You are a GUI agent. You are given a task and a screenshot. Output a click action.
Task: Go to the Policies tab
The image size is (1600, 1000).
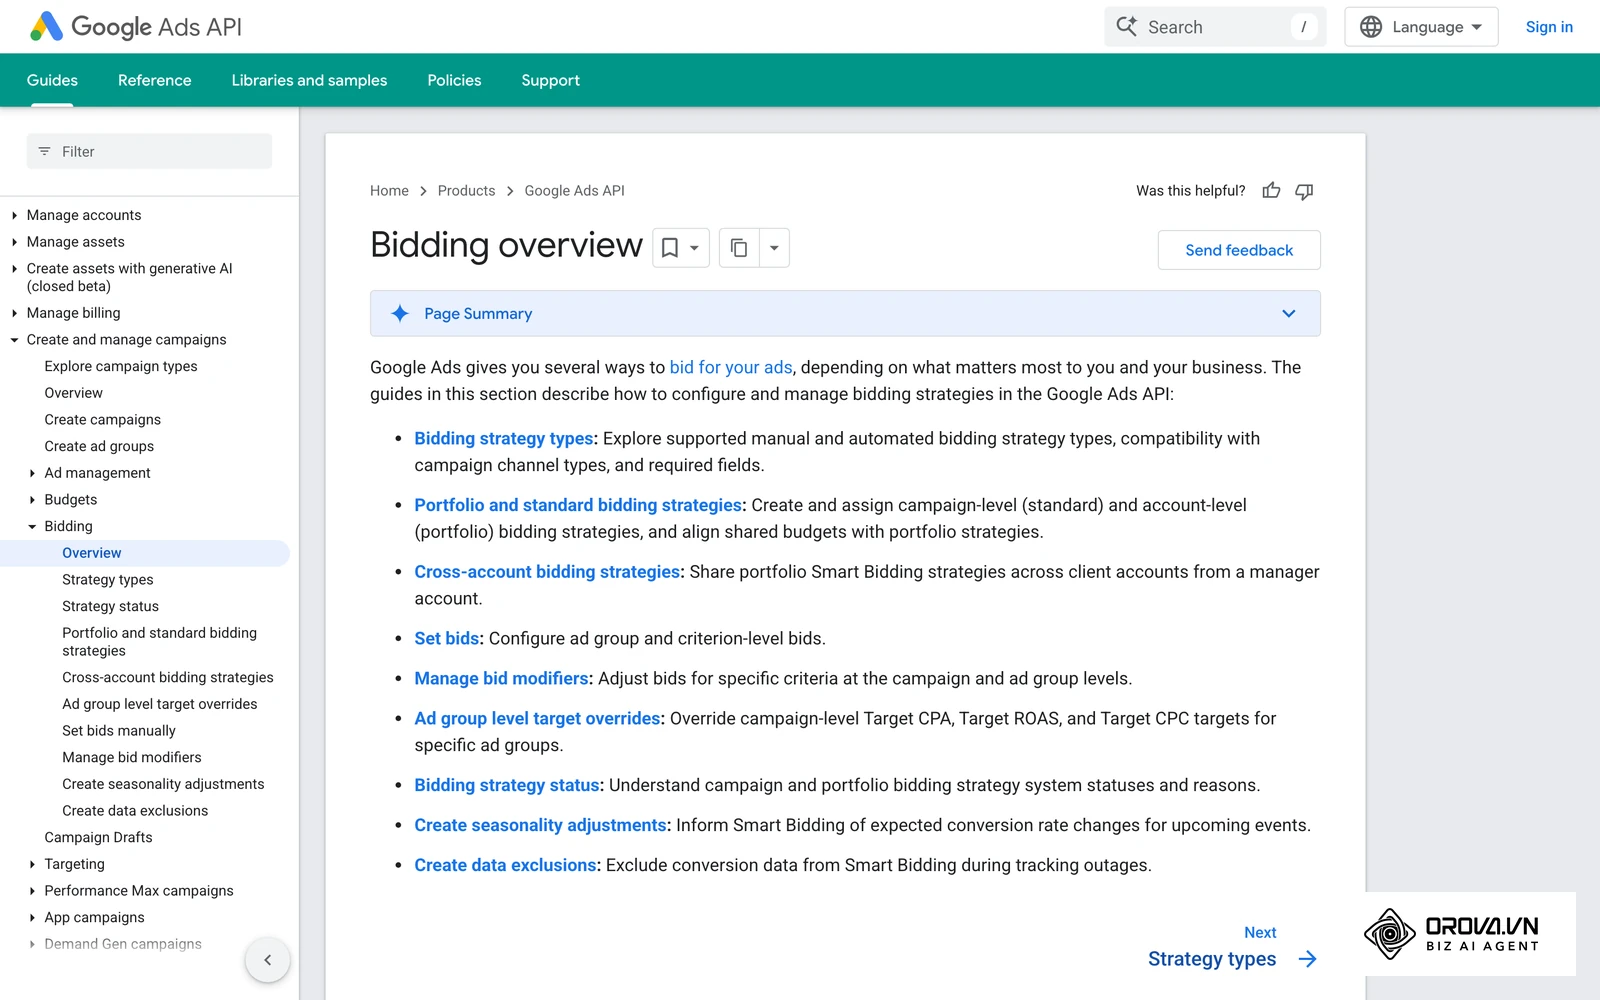click(x=454, y=80)
